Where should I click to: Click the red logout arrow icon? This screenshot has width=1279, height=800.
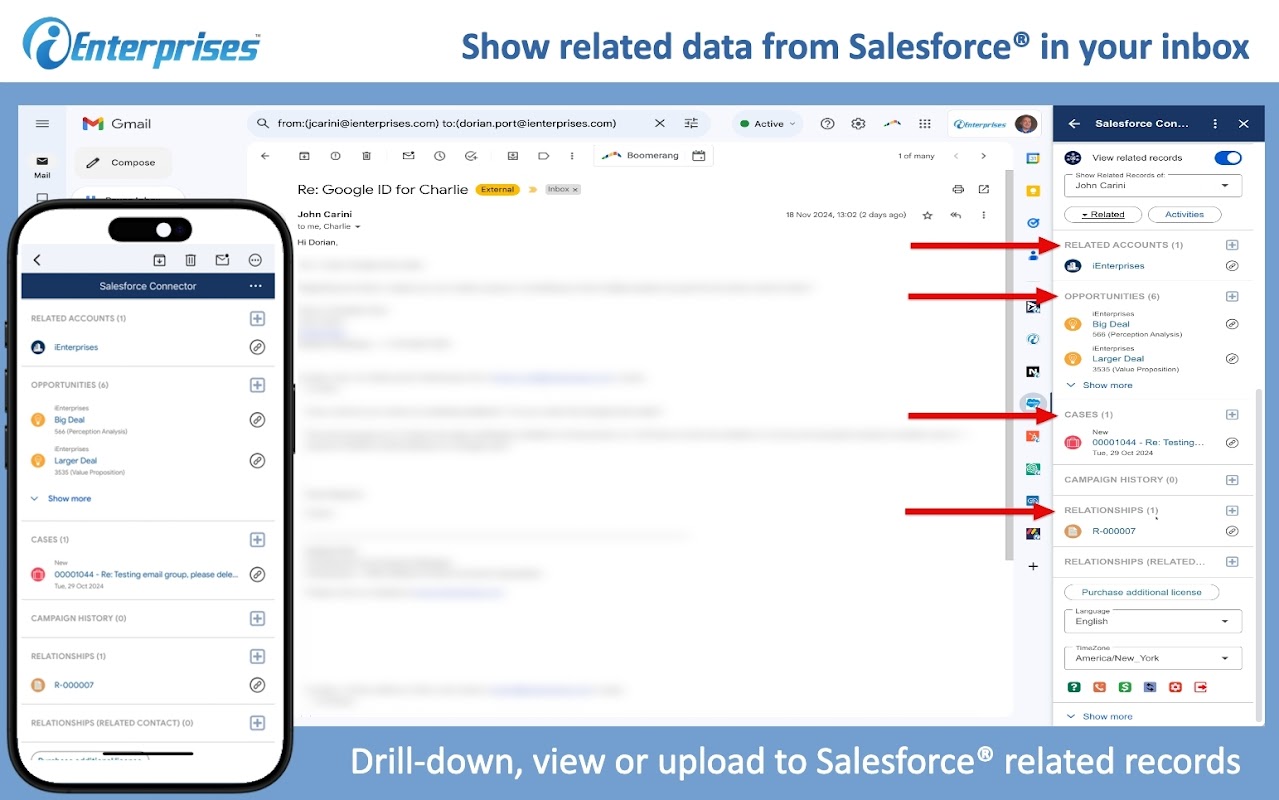click(x=1200, y=687)
